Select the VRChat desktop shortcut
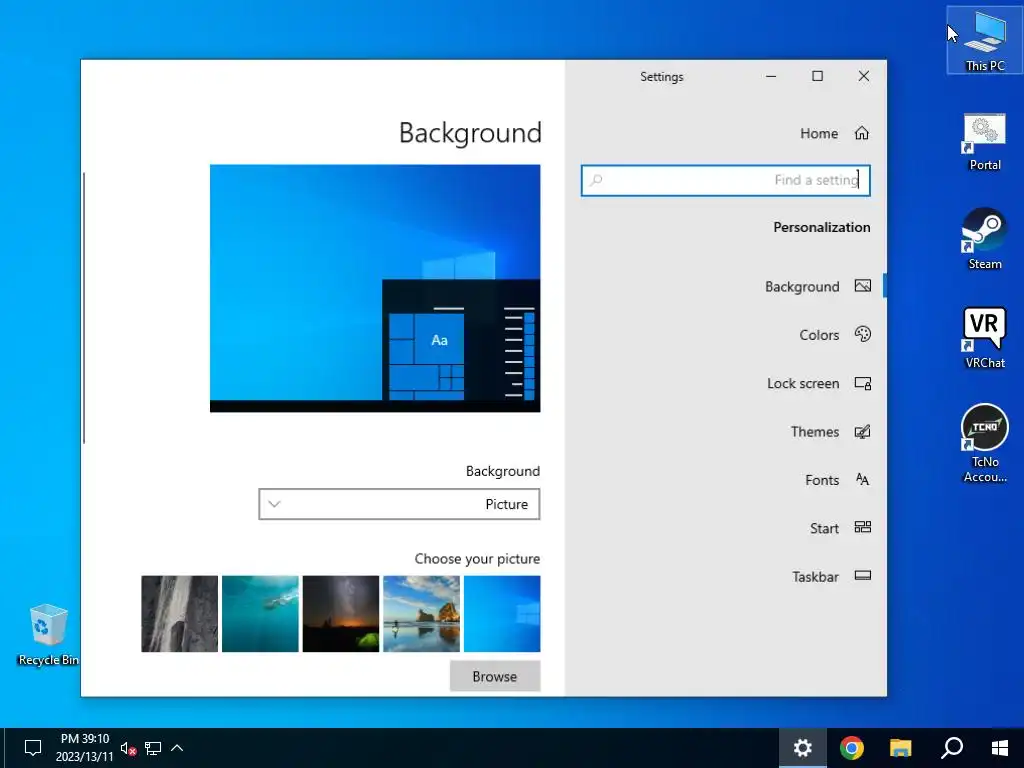Screen dimensions: 1024x768 (x=985, y=338)
